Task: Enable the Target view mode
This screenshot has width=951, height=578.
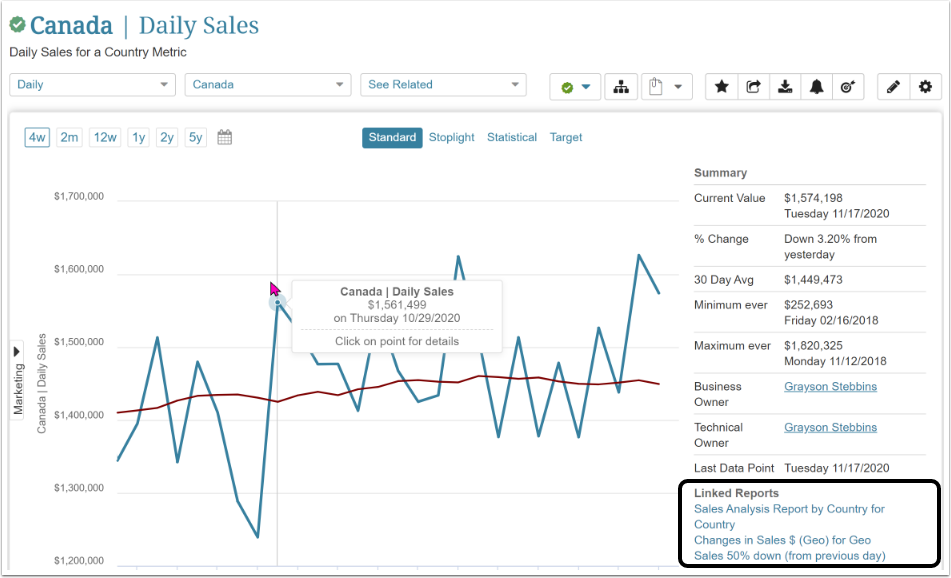Action: (566, 137)
